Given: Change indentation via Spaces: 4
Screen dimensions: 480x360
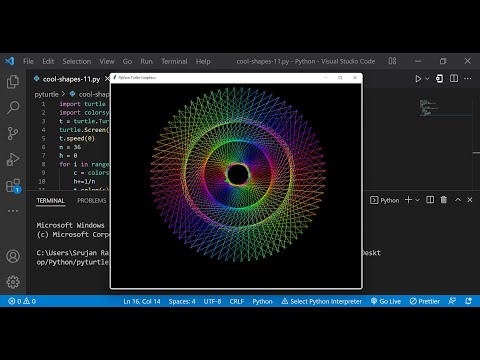Looking at the screenshot, I should click(x=182, y=301).
